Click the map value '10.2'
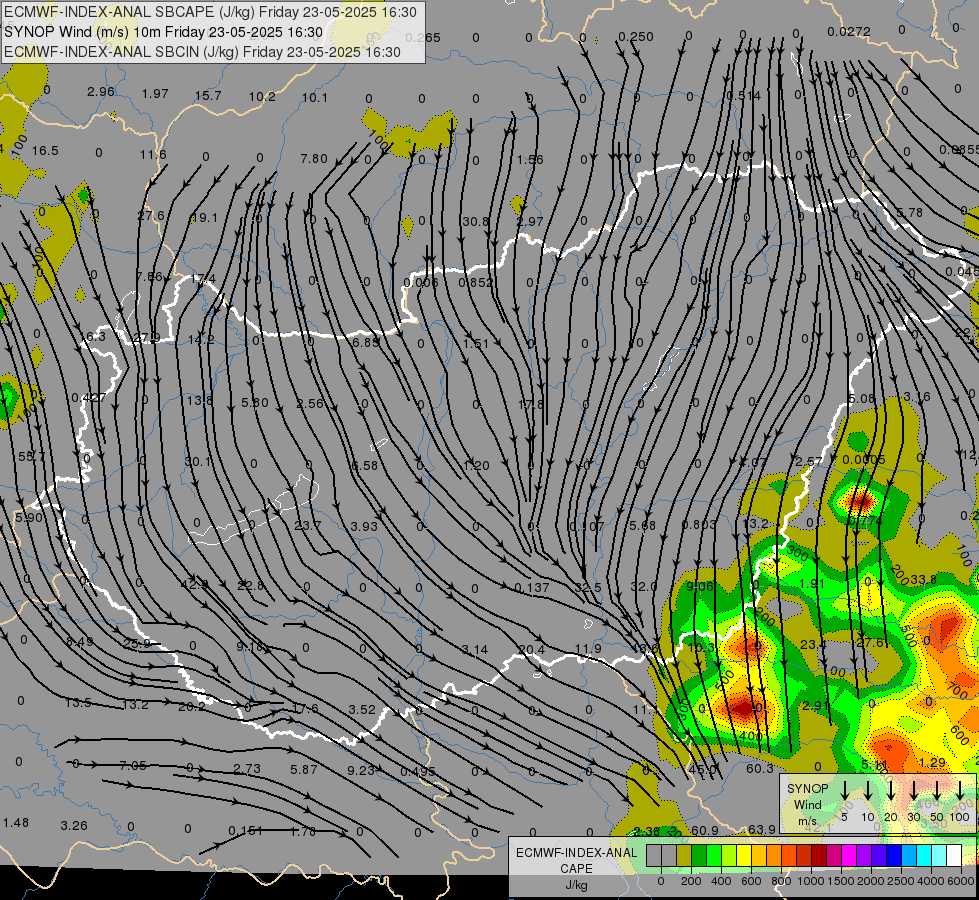979x900 pixels. tap(262, 97)
